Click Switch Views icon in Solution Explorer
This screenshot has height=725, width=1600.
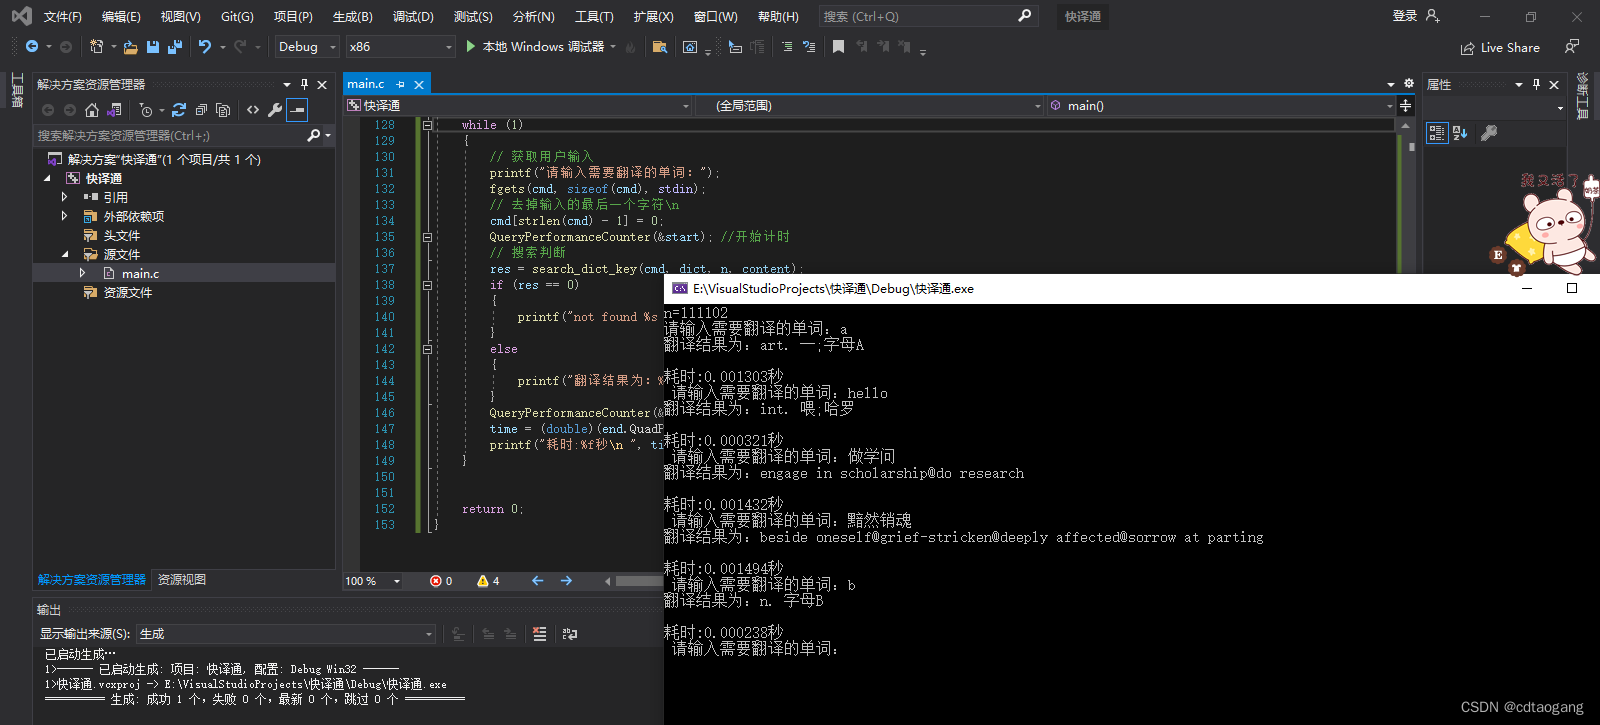click(114, 110)
